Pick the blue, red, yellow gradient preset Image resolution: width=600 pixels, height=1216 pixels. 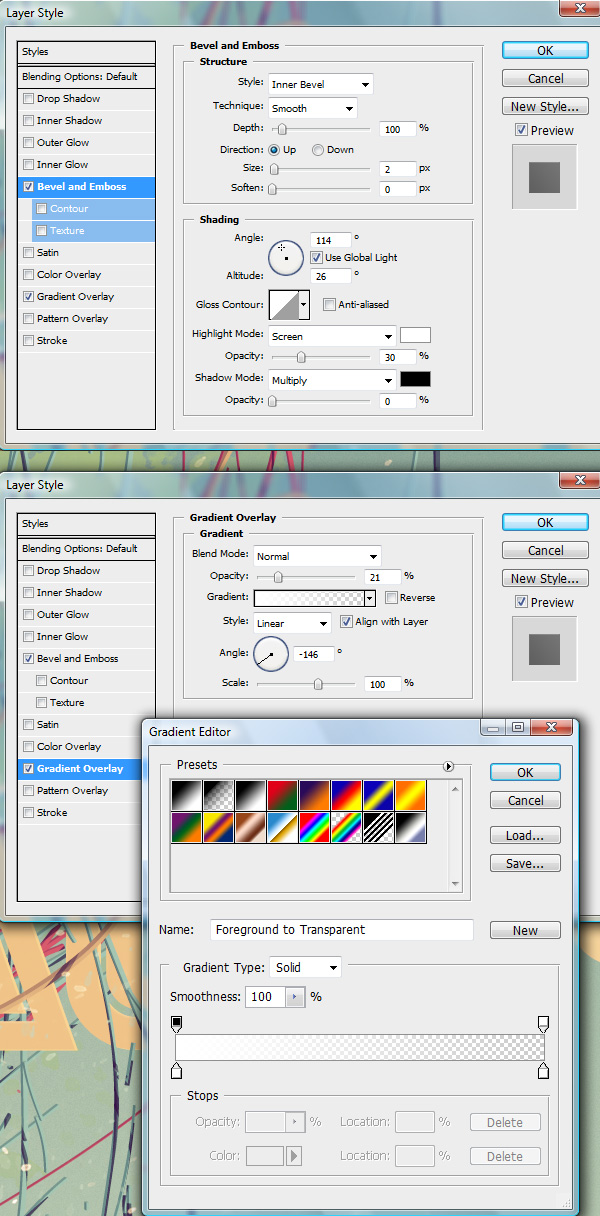[347, 796]
